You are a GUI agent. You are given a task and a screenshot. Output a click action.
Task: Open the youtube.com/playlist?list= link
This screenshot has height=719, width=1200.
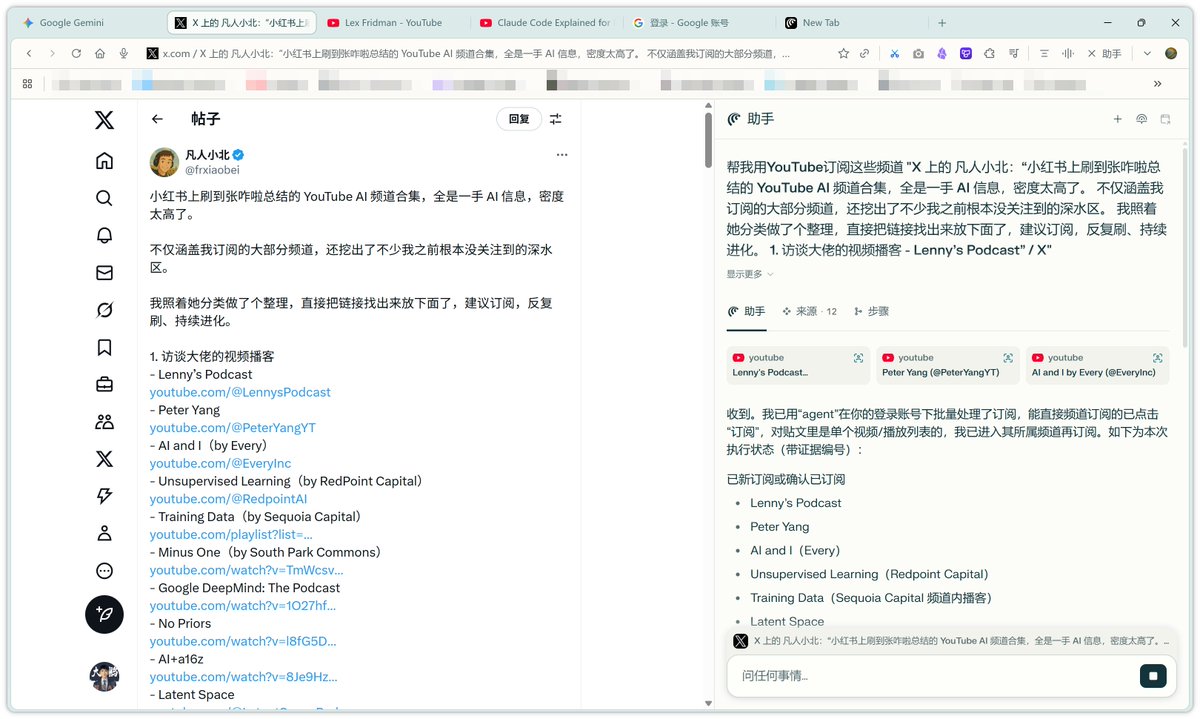tap(231, 535)
